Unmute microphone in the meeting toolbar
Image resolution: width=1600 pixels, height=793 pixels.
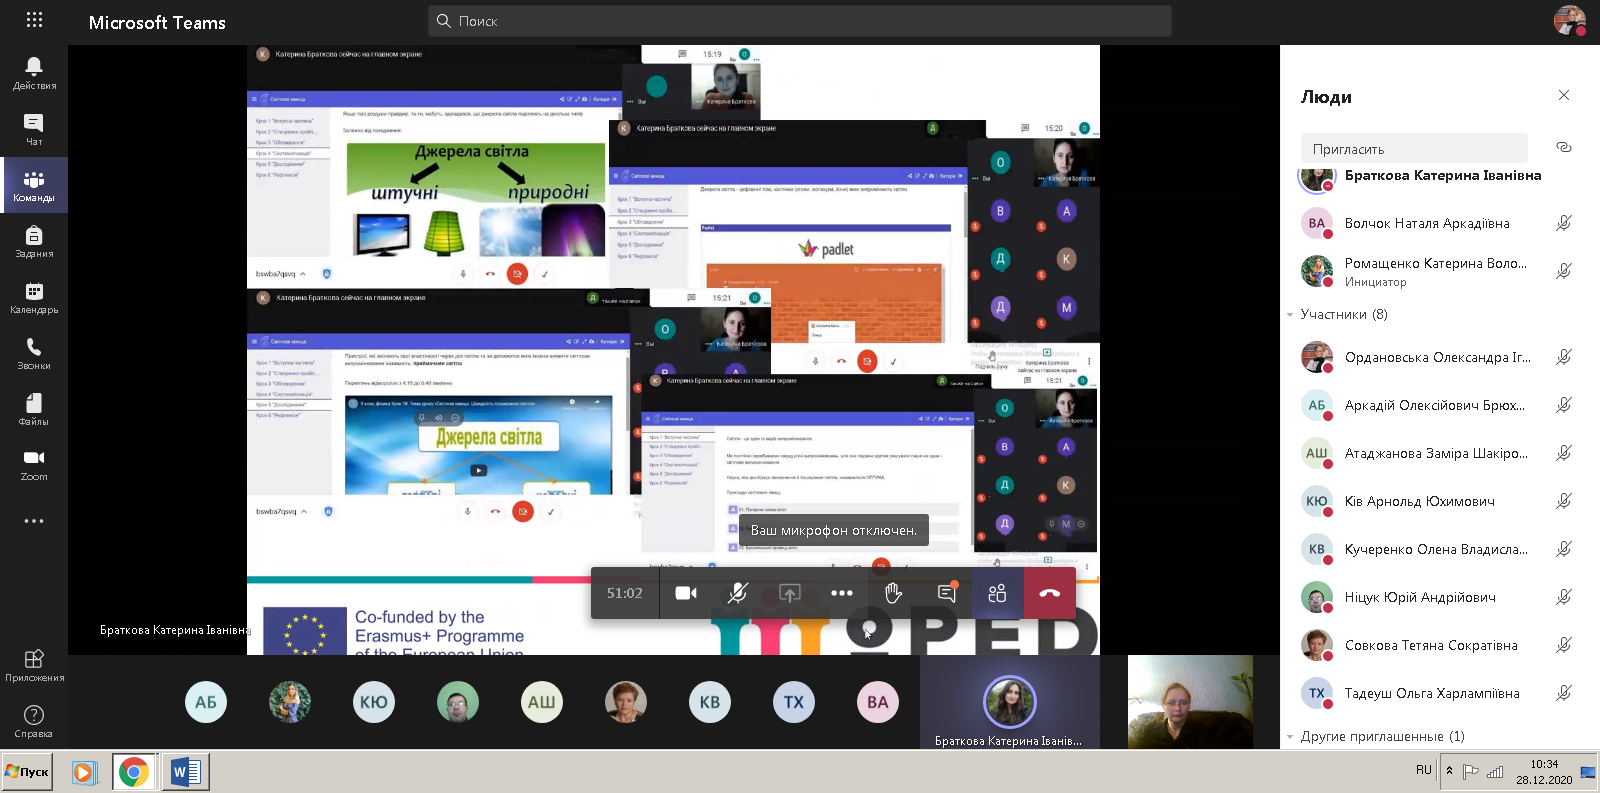pos(737,593)
